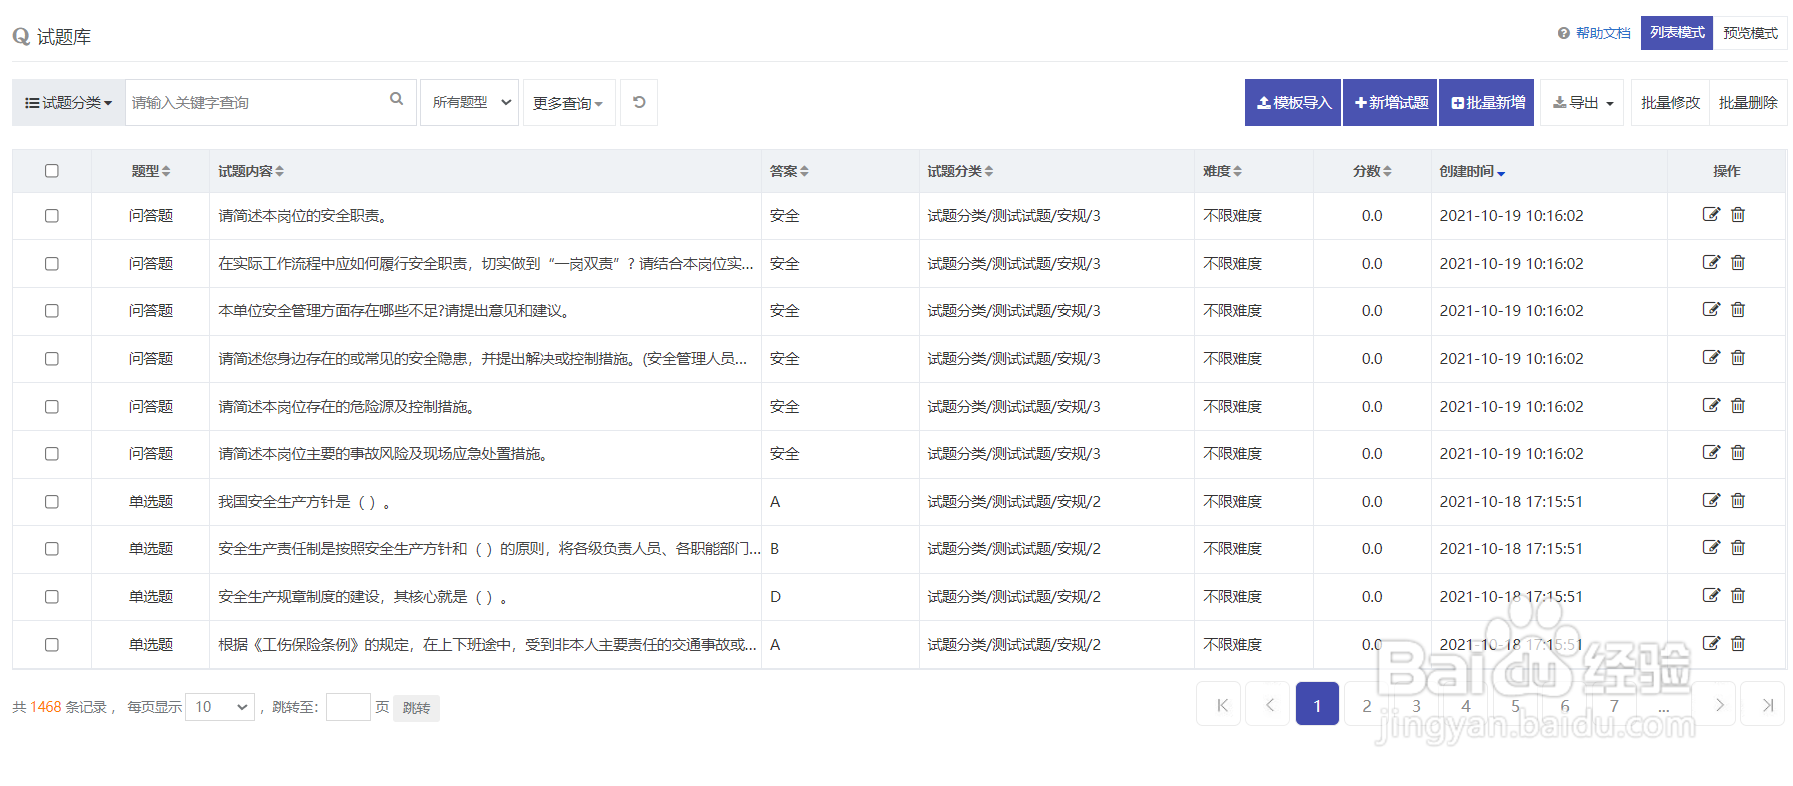The width and height of the screenshot is (1793, 786).
Task: Check the row 请简述本岗位主要的事故风险
Action: (x=52, y=454)
